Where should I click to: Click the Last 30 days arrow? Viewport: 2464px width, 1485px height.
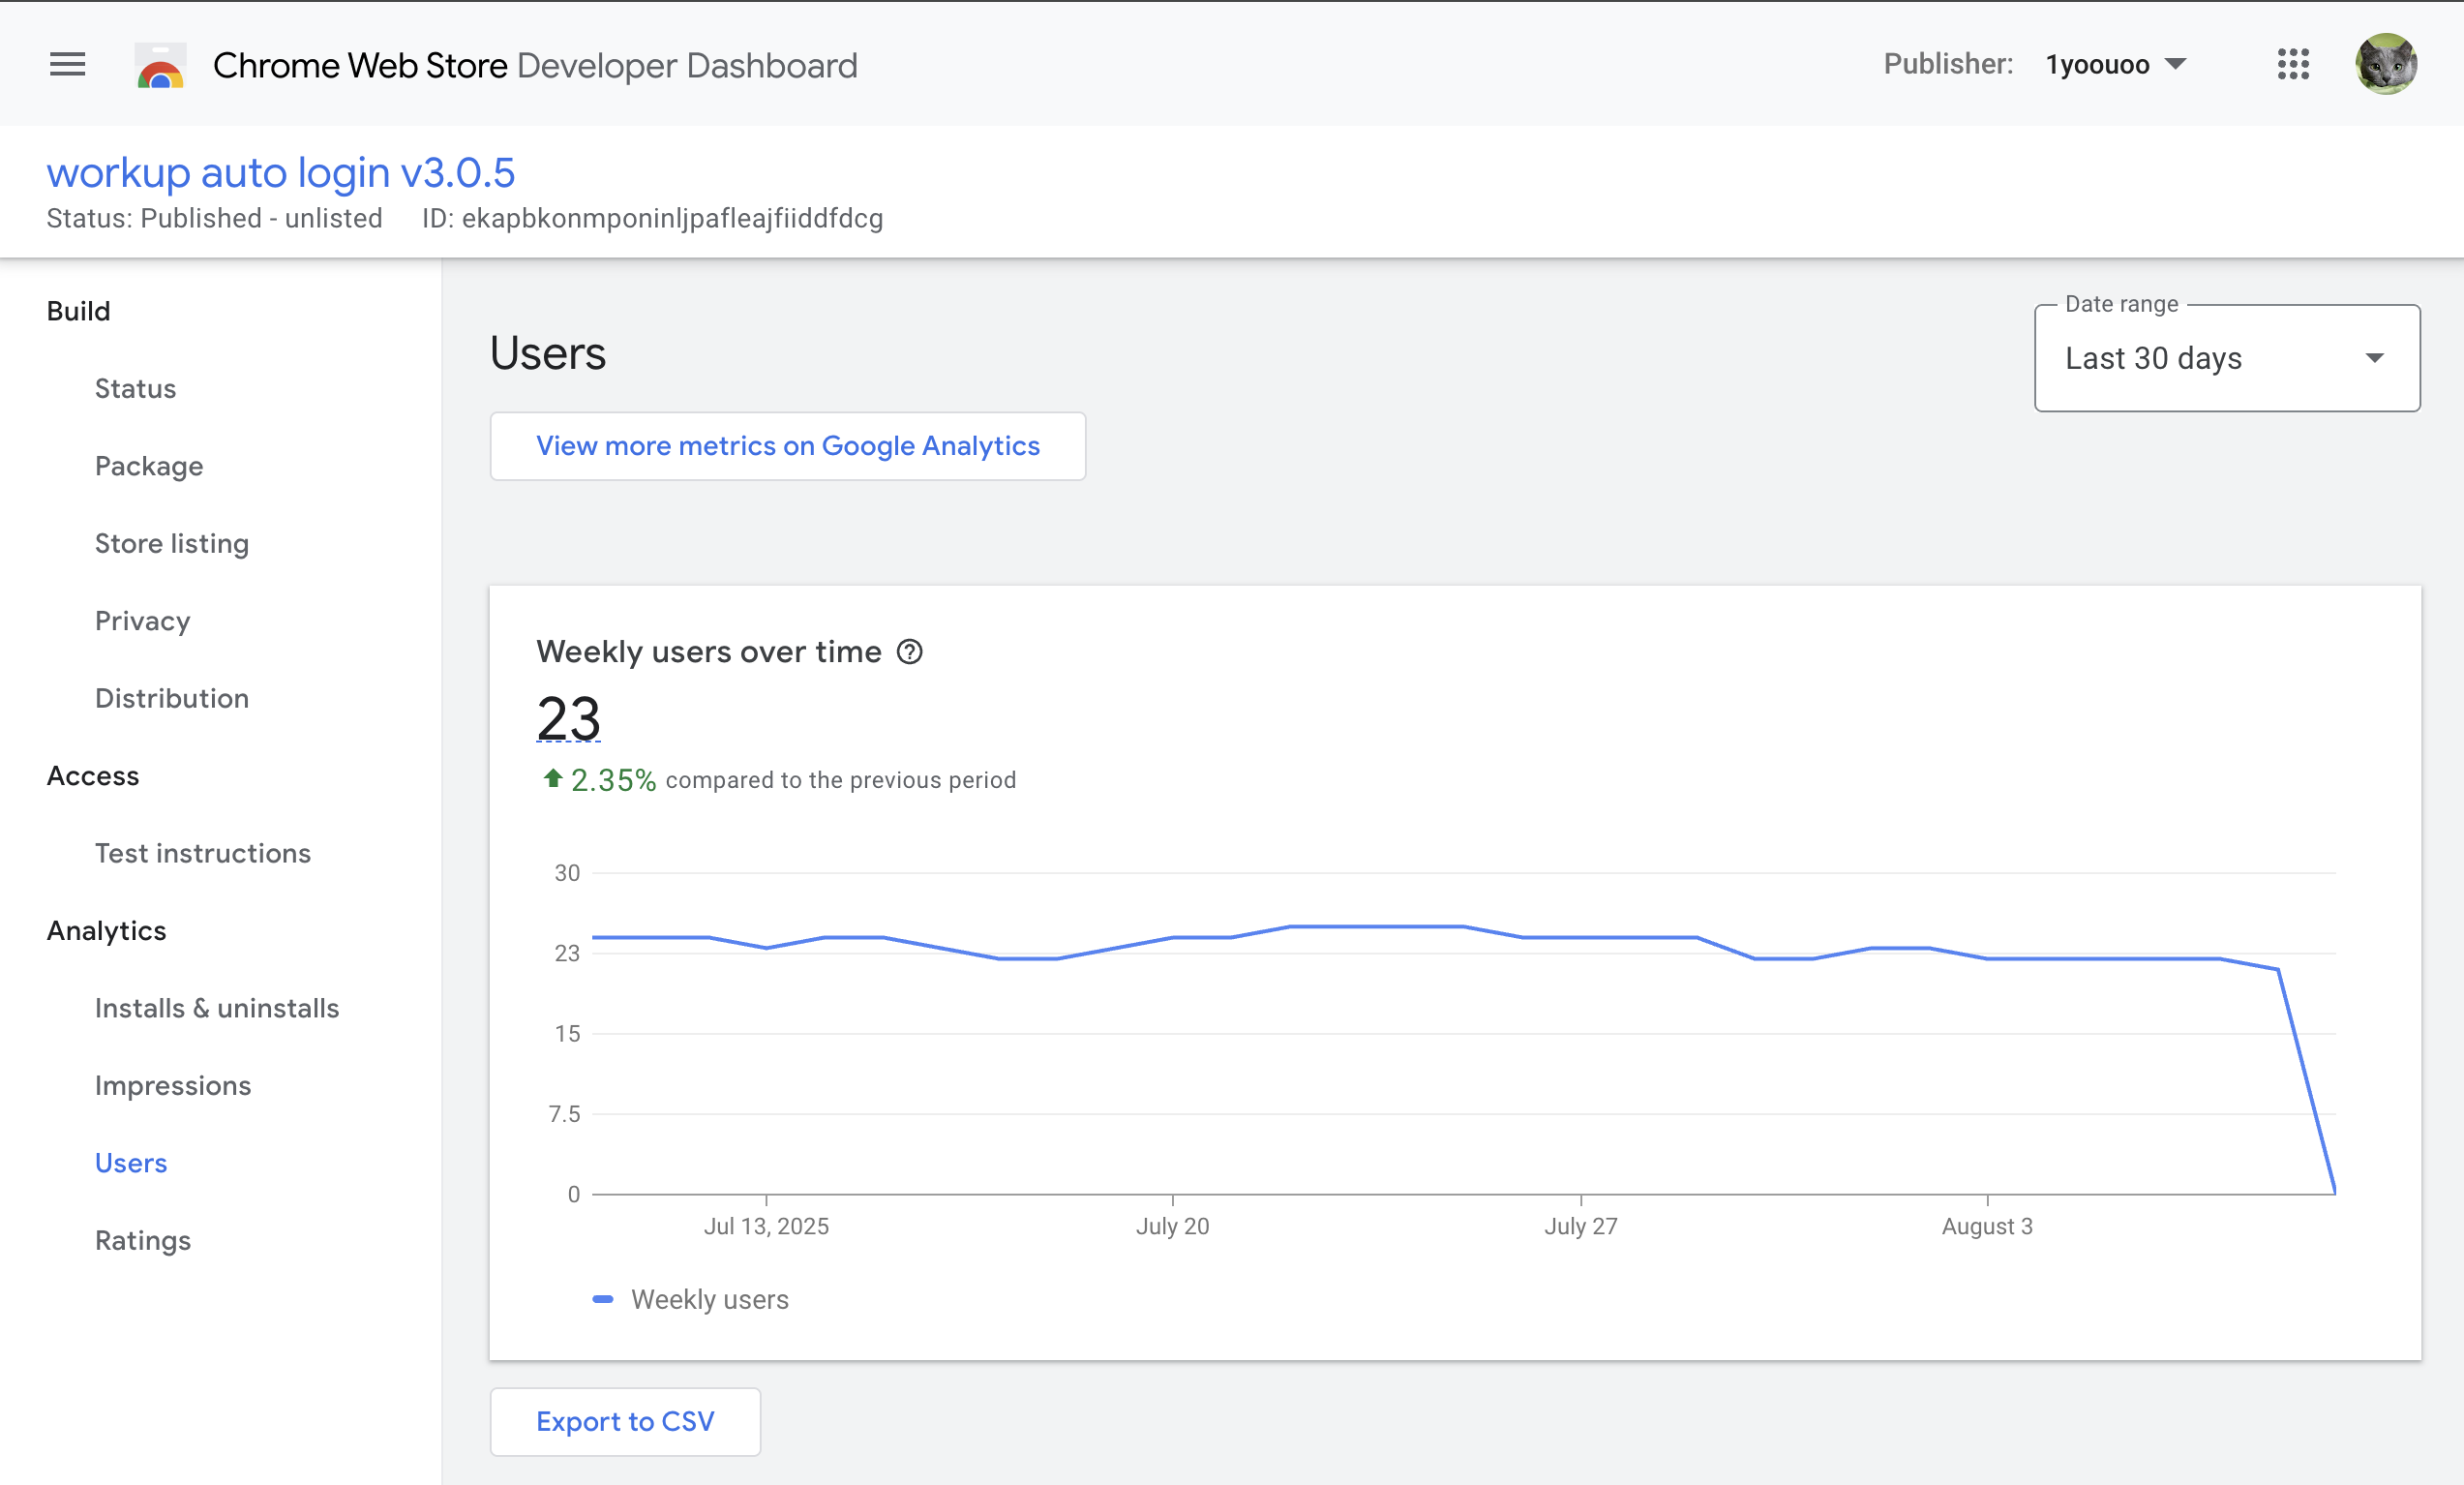[2374, 358]
